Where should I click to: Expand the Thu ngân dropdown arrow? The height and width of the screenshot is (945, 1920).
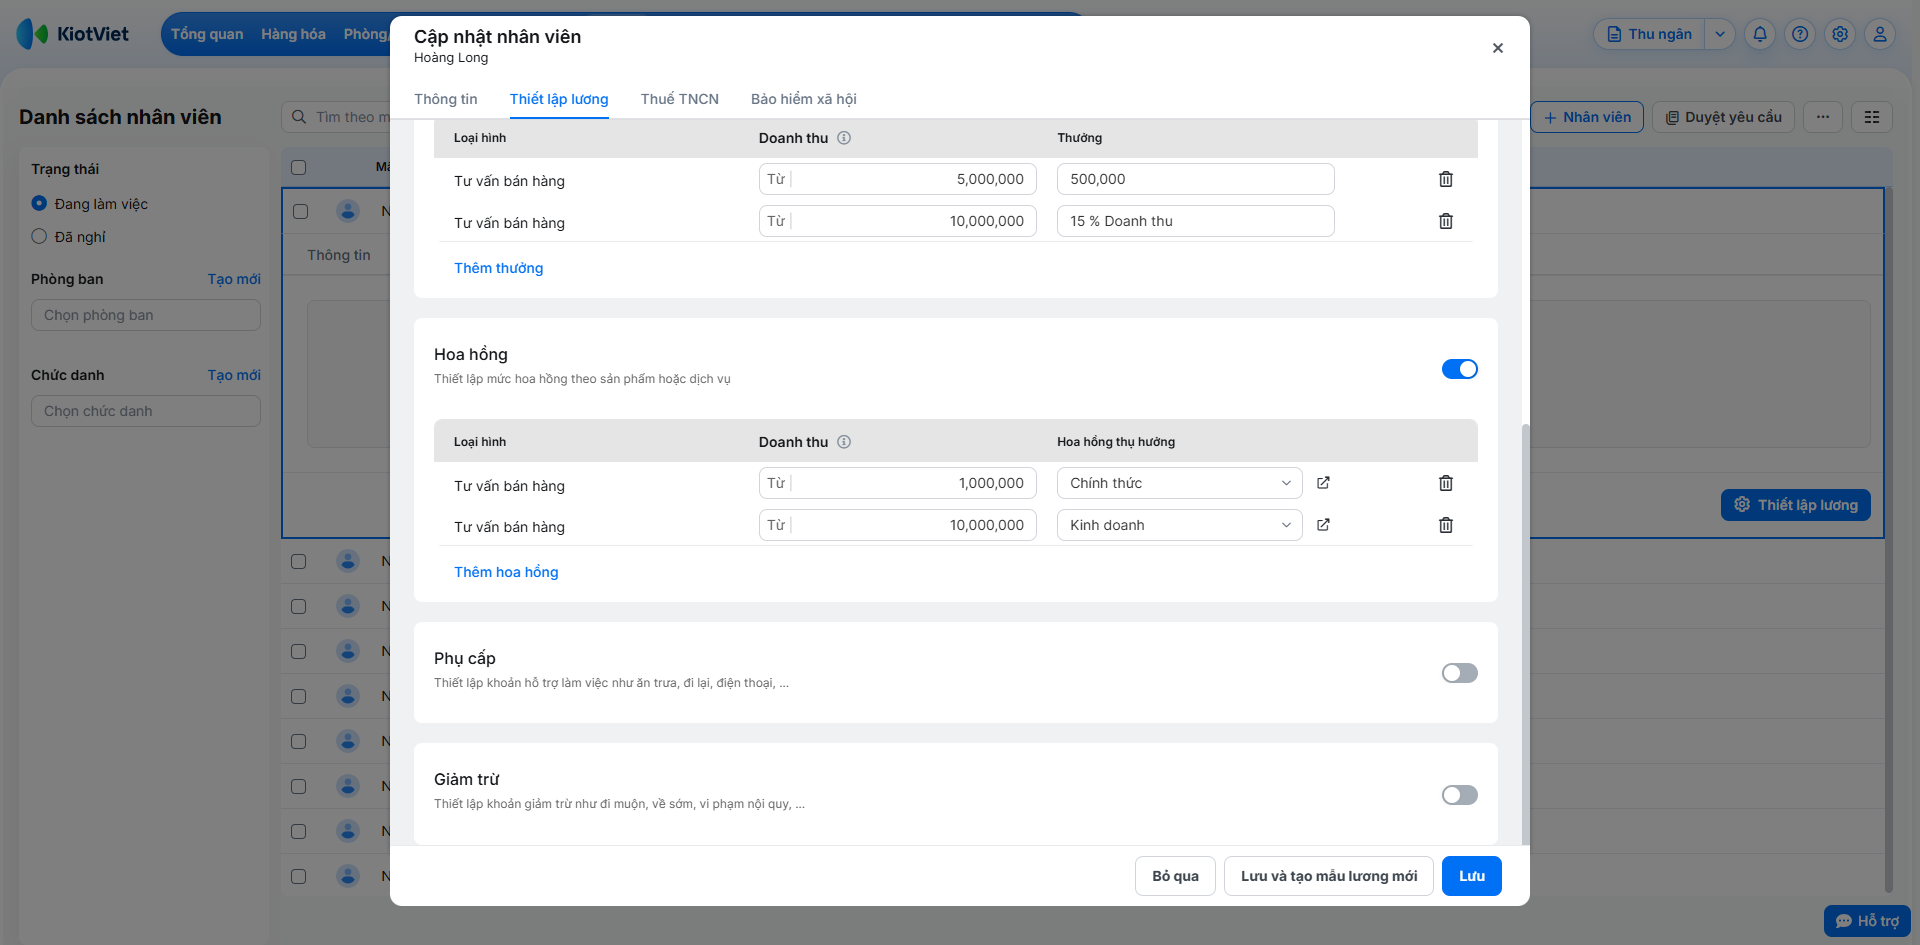click(1720, 34)
